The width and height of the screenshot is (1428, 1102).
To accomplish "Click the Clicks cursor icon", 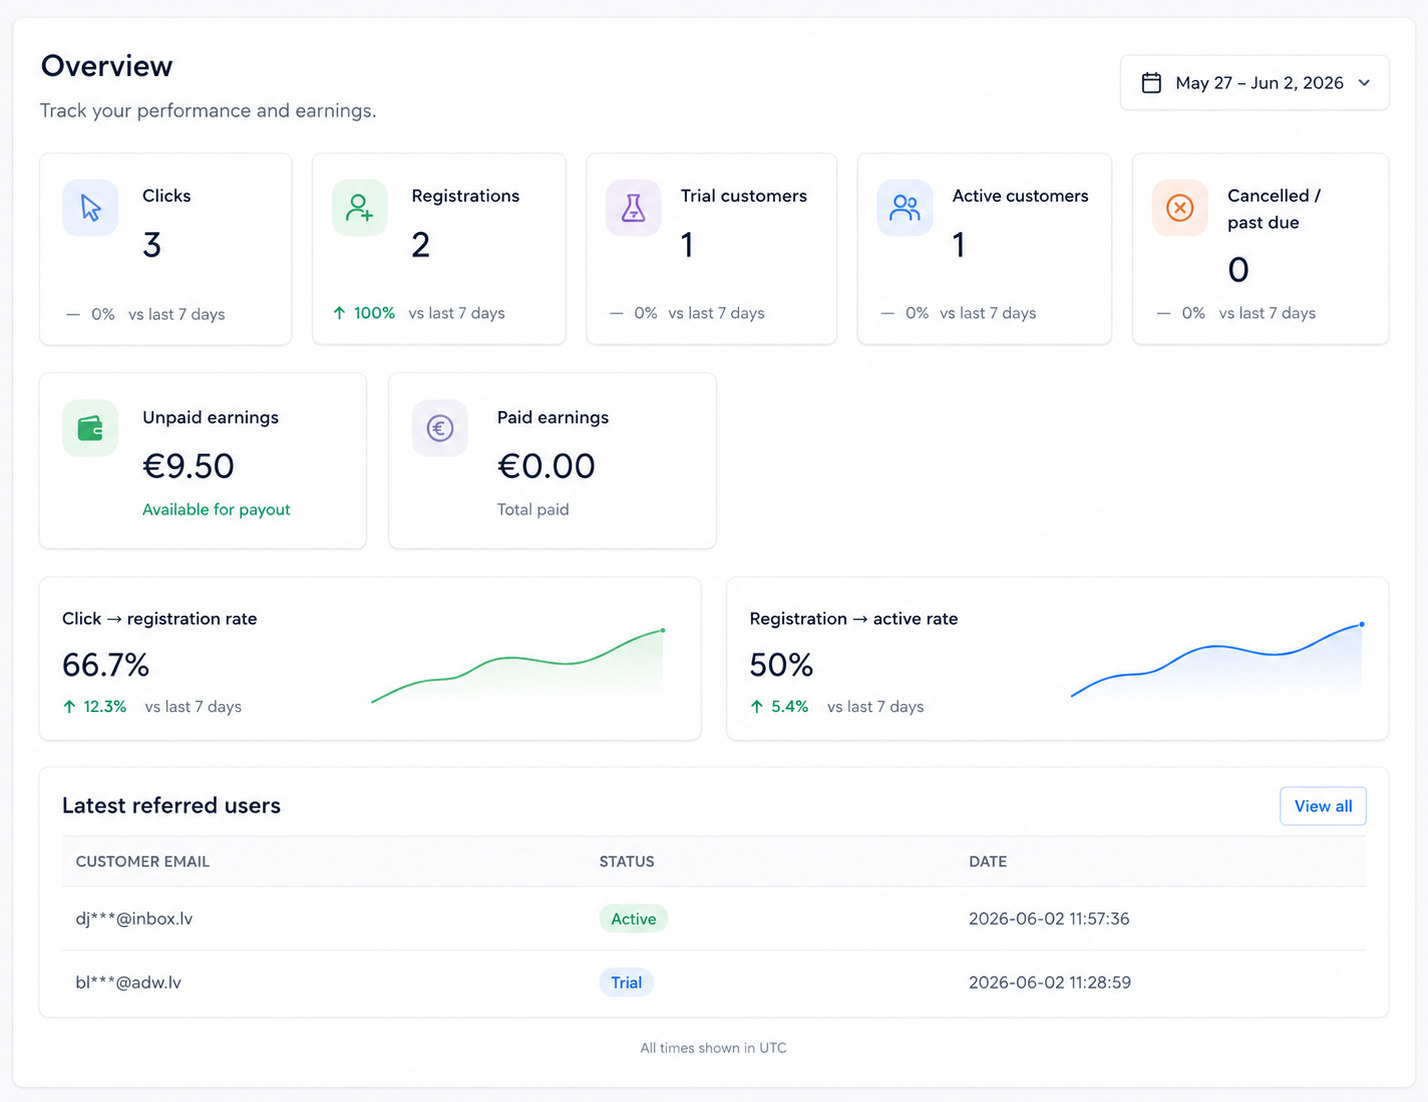I will [90, 208].
